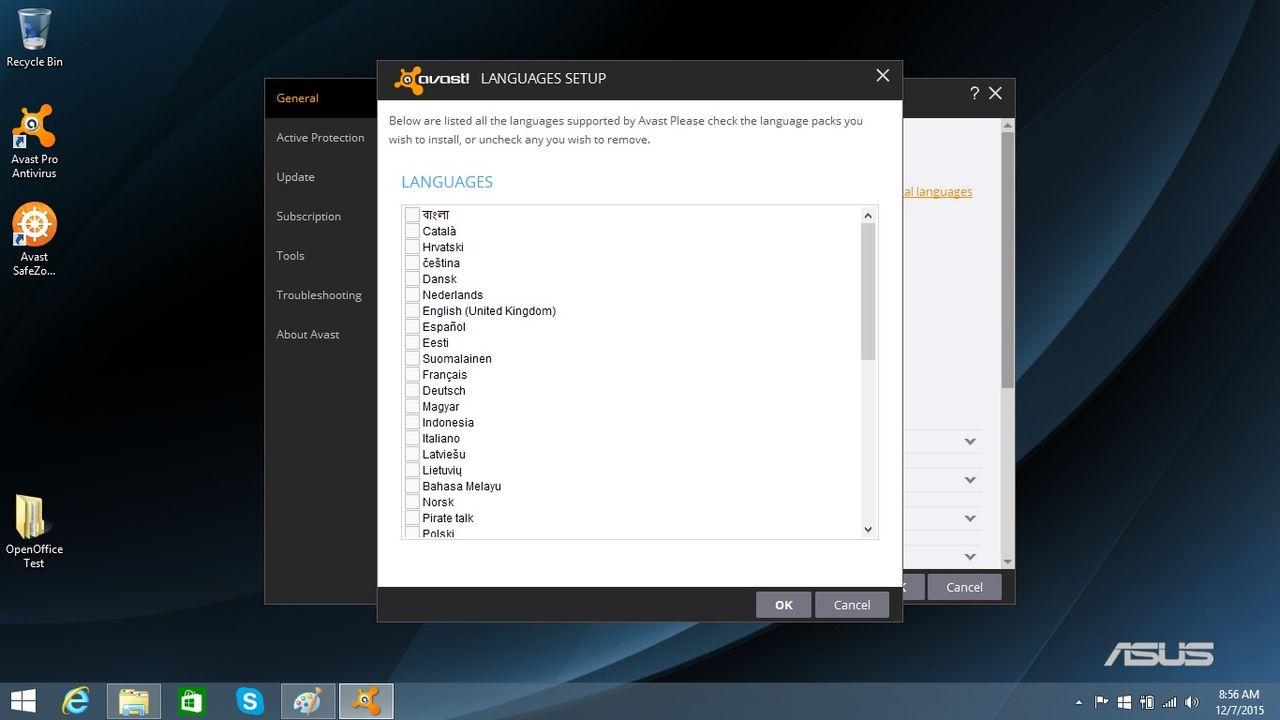Open the Windows Start button
This screenshot has width=1280, height=720.
(x=23, y=701)
